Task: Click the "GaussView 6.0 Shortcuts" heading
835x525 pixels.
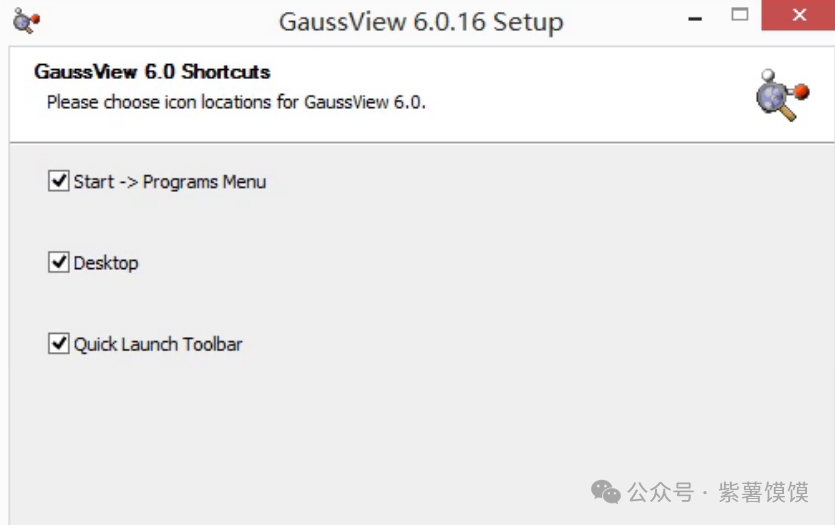Action: (x=152, y=71)
